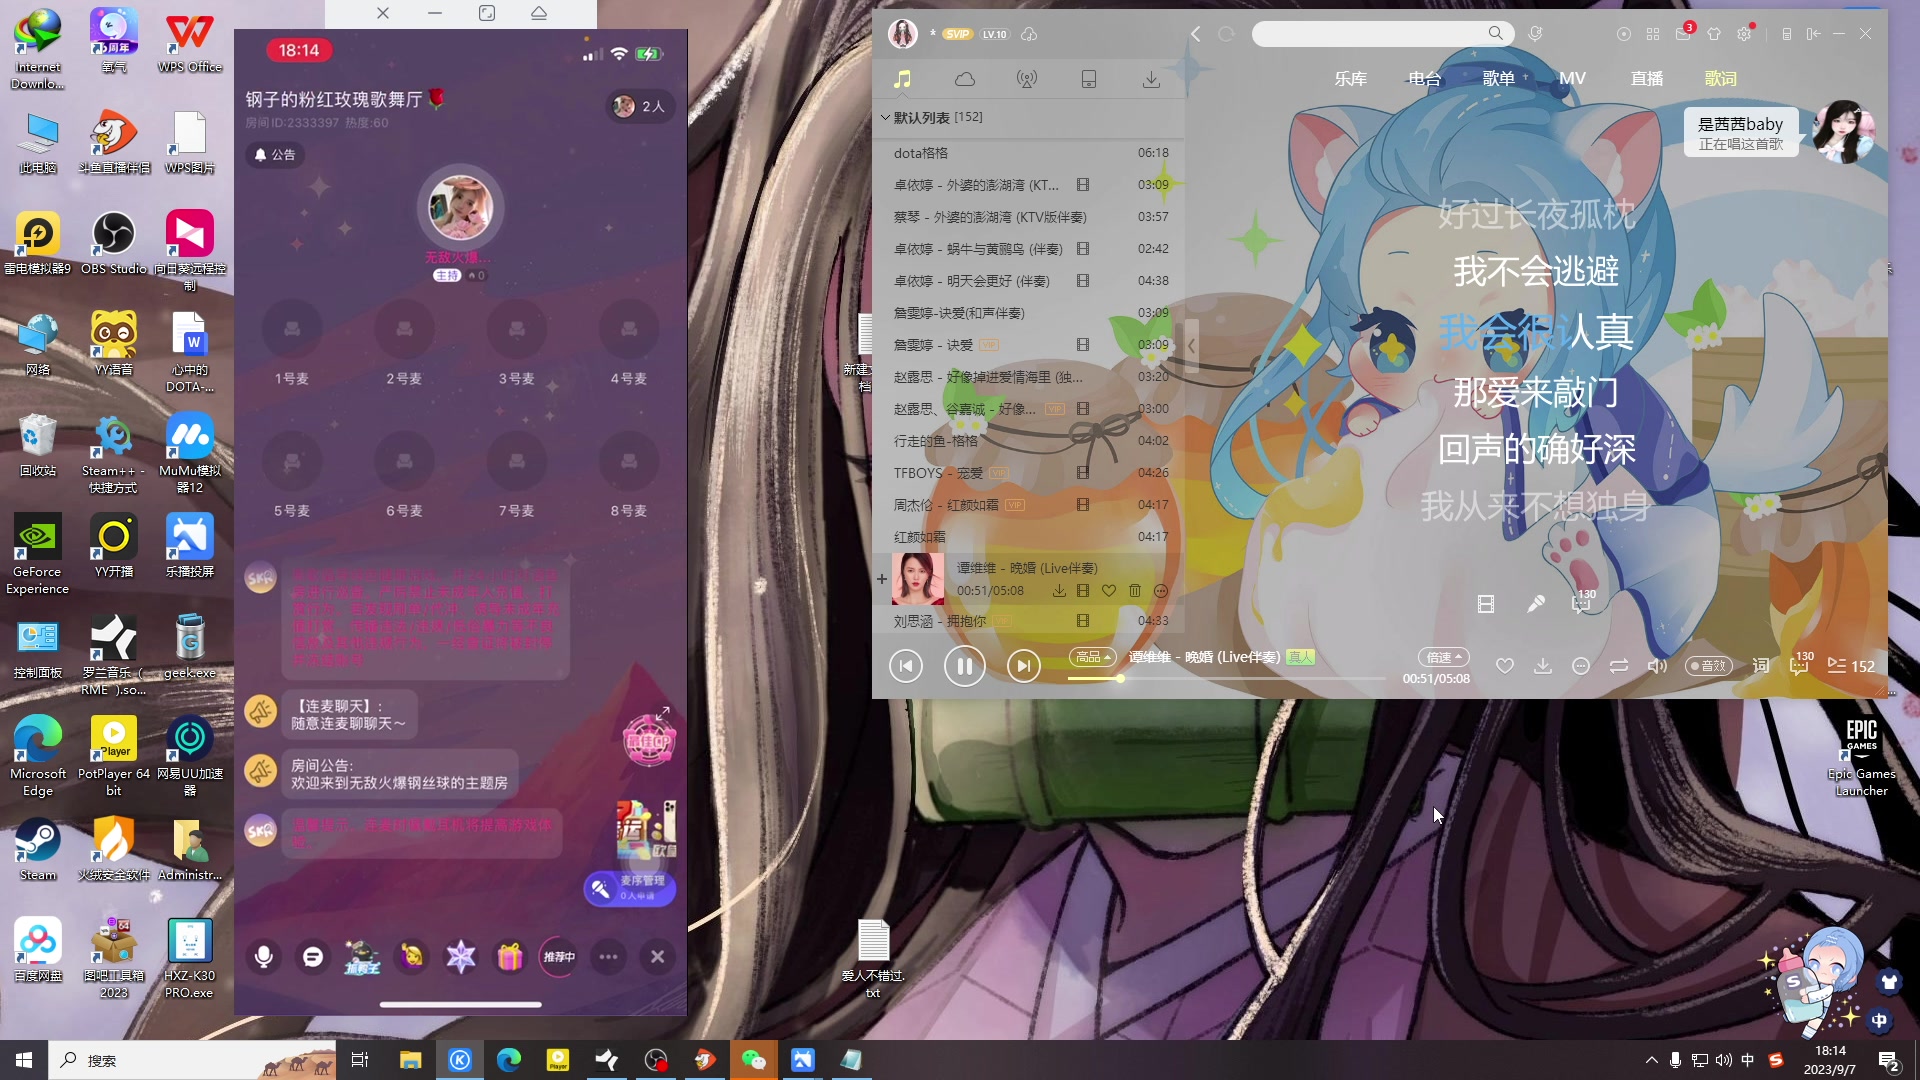This screenshot has width=1920, height=1080.
Task: Switch to the 歌单 tab
Action: click(x=1498, y=78)
